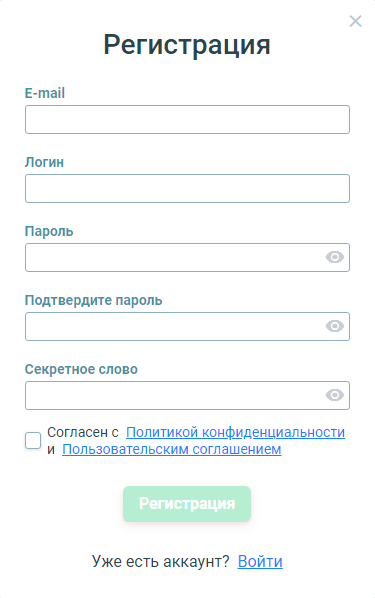Open the Пользовательским соглашением link
Image resolution: width=375 pixels, height=598 pixels.
[x=172, y=449]
